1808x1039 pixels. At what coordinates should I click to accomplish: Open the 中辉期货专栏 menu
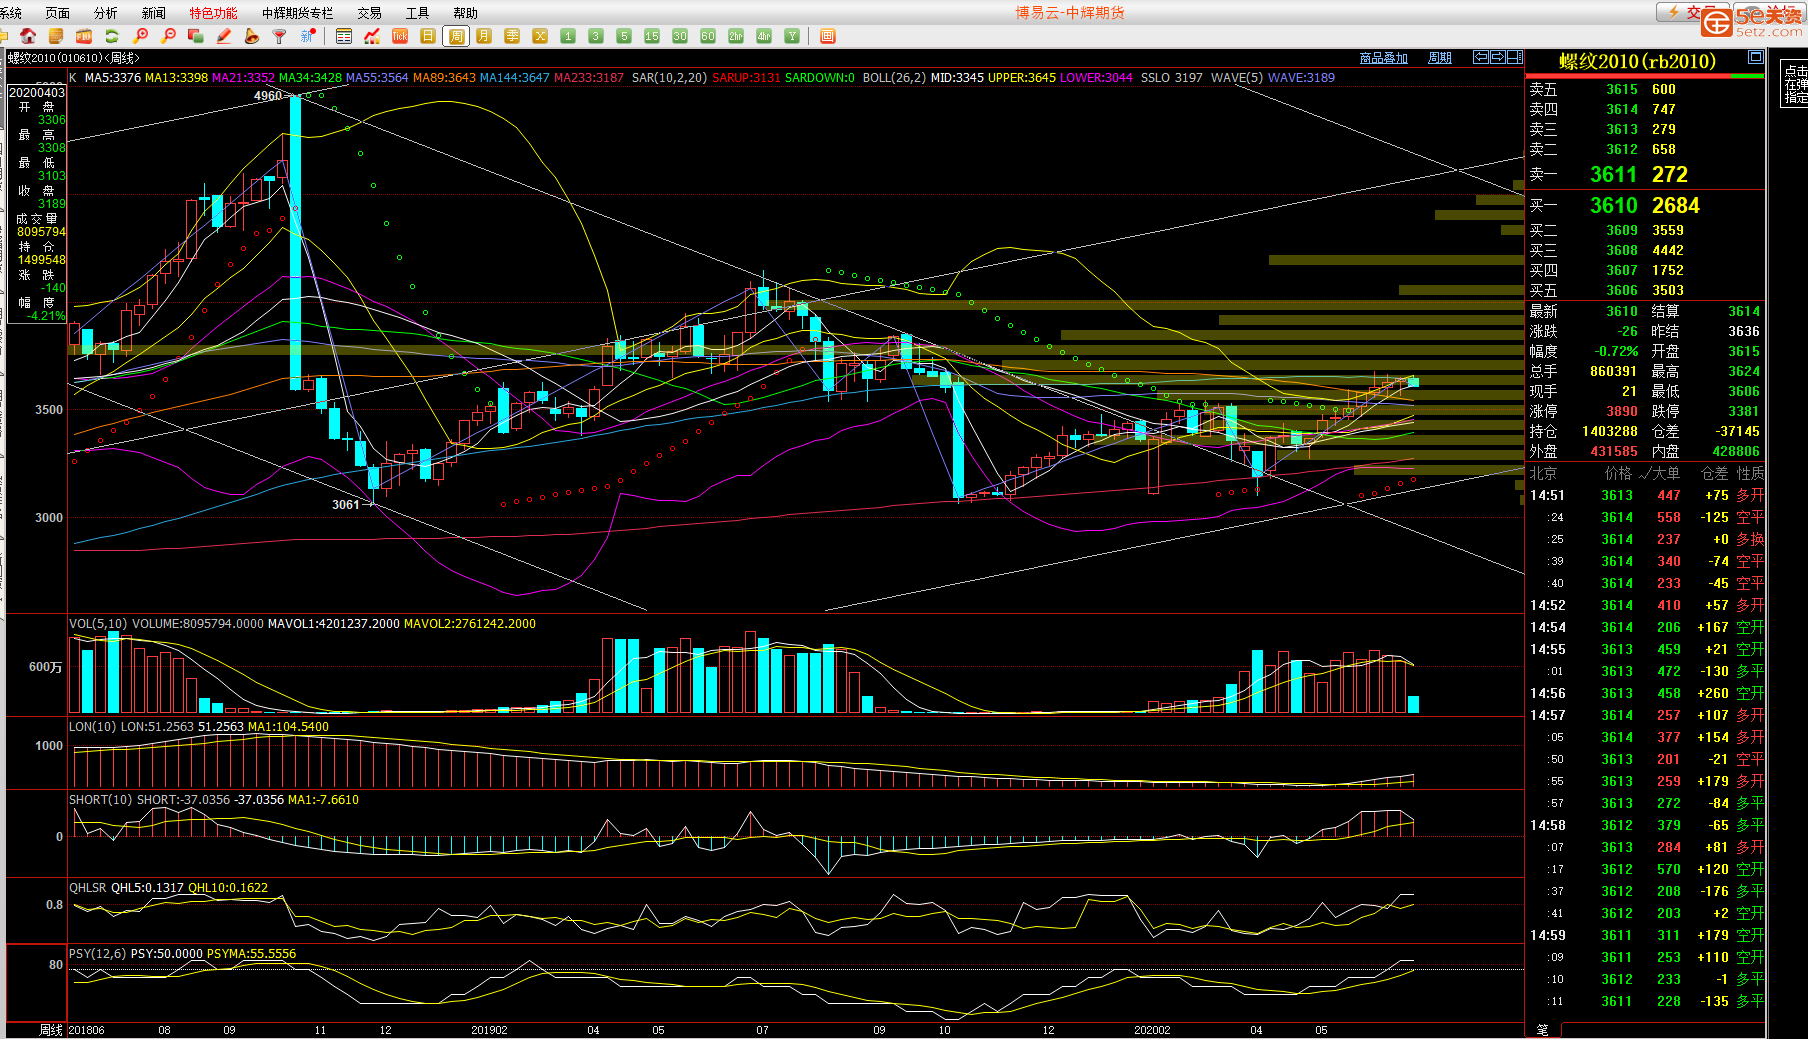[297, 13]
